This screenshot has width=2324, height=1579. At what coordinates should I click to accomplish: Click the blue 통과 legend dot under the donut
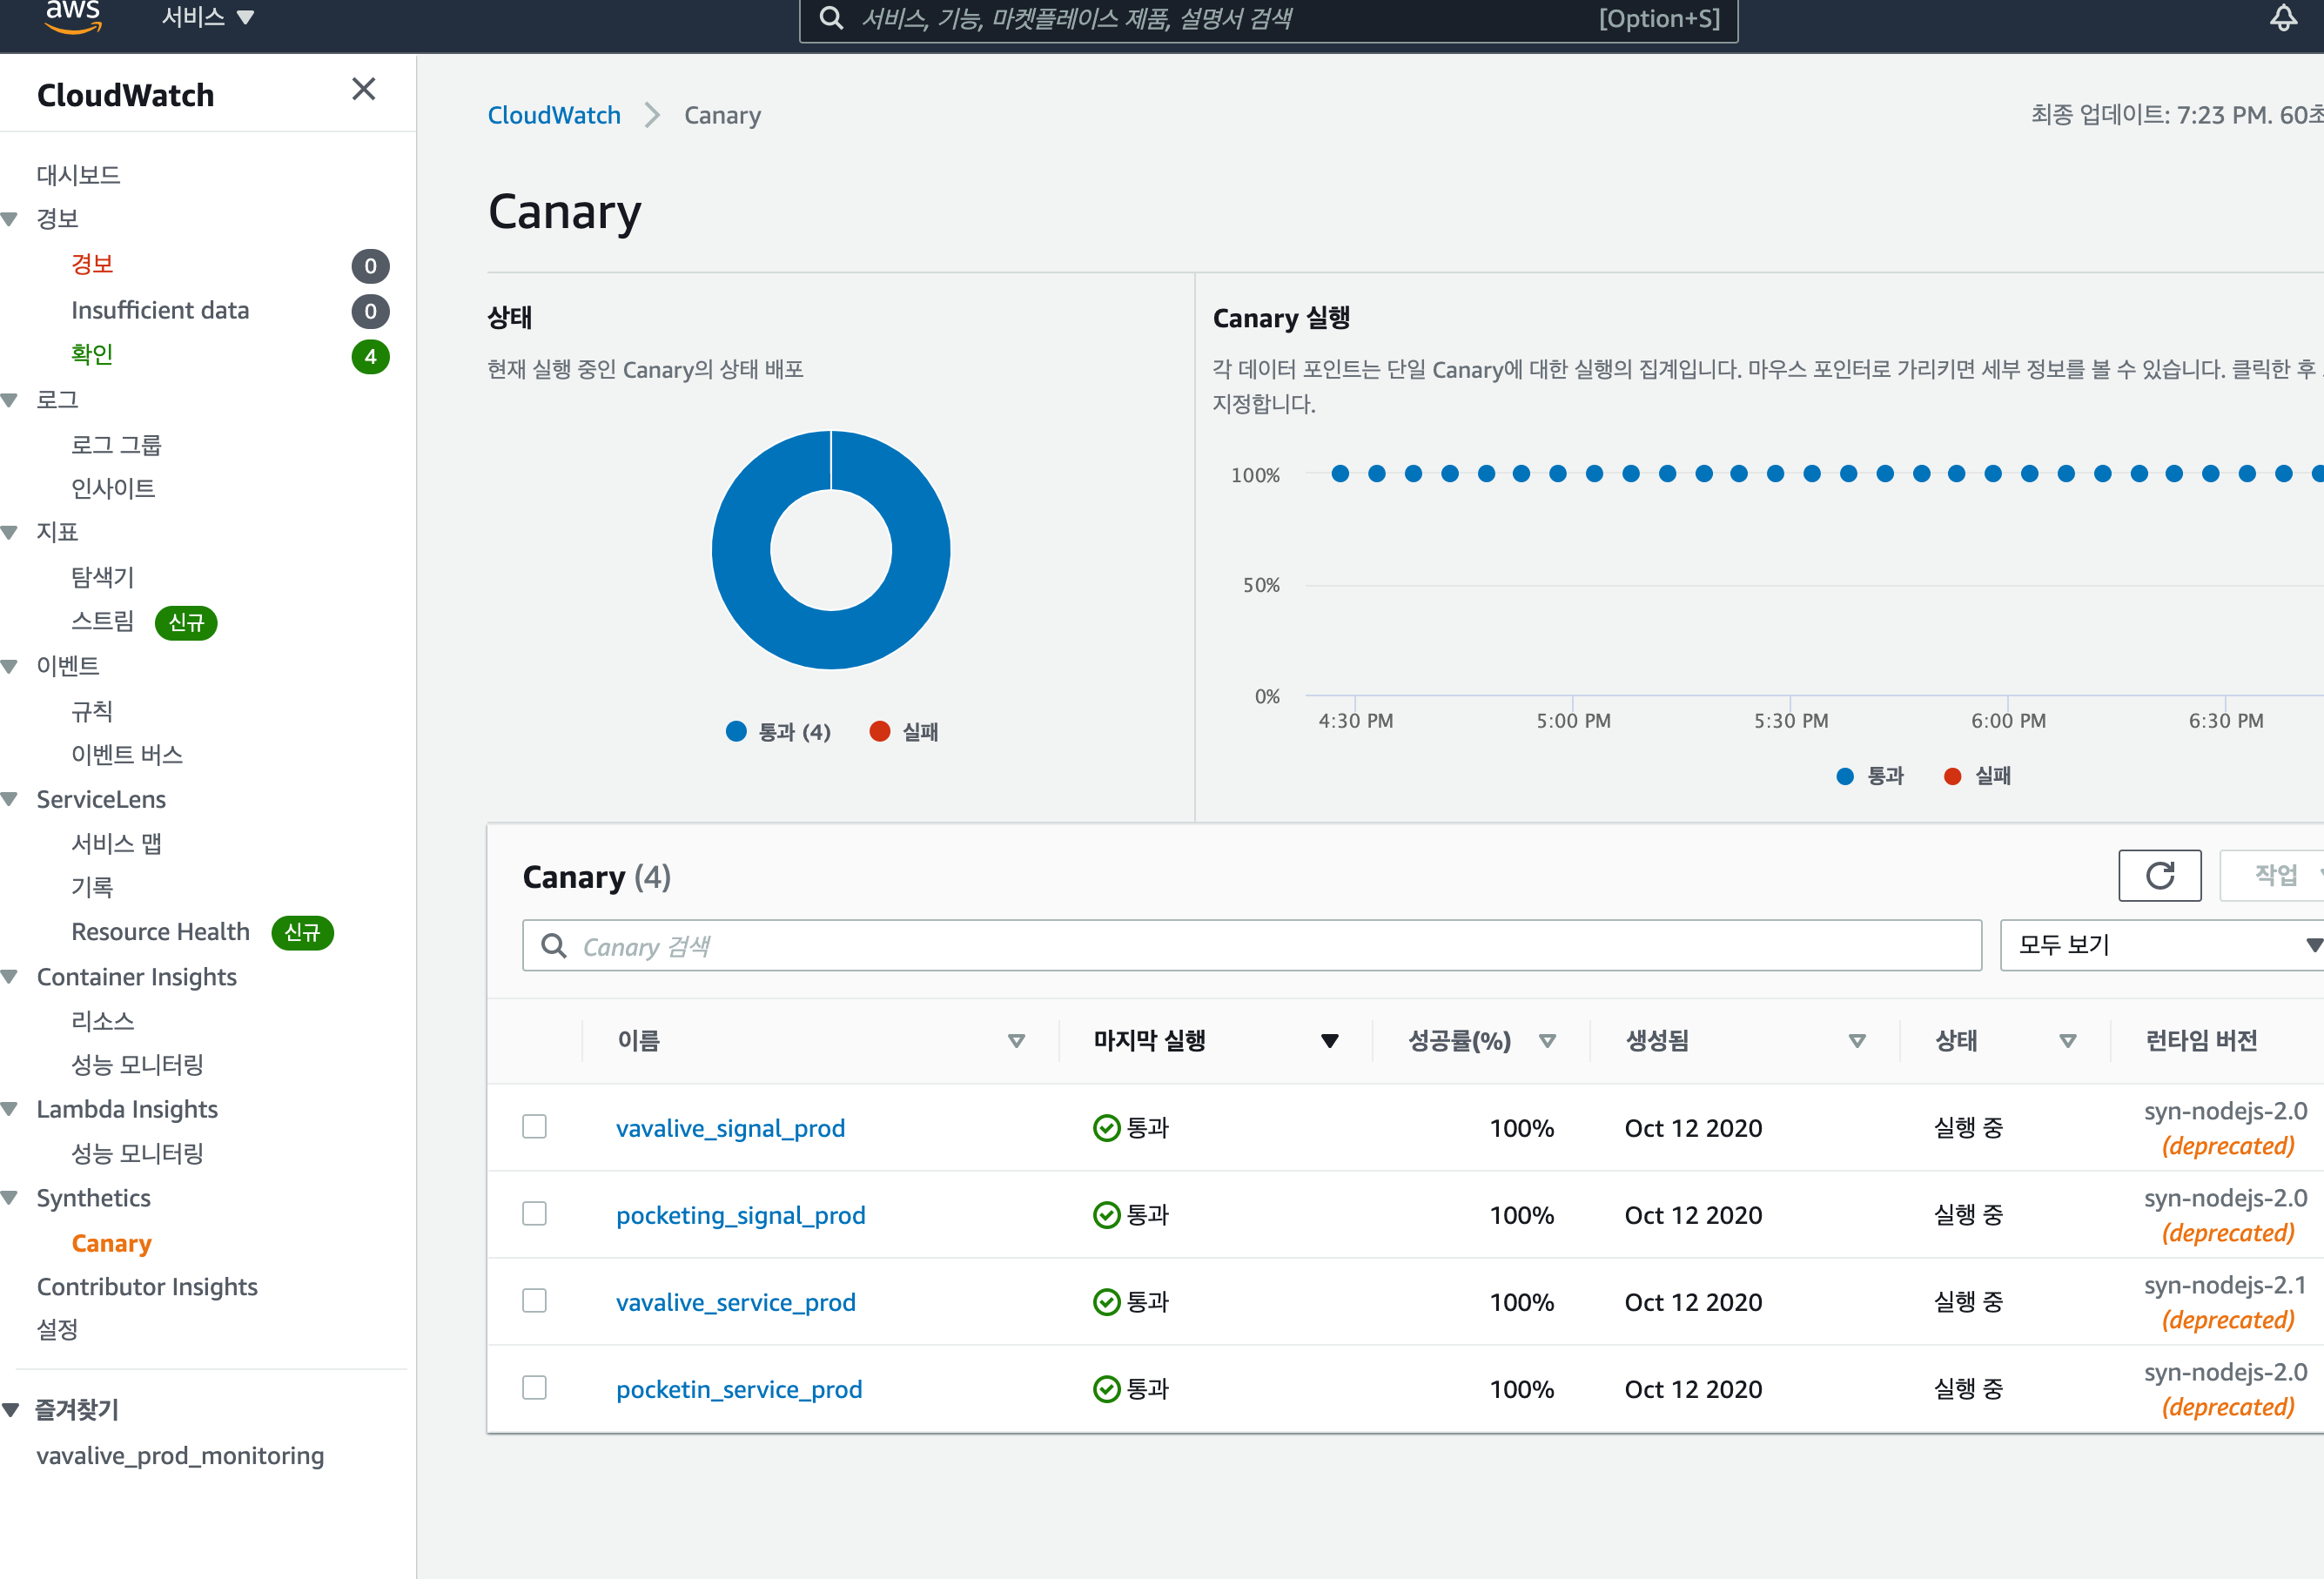click(736, 731)
